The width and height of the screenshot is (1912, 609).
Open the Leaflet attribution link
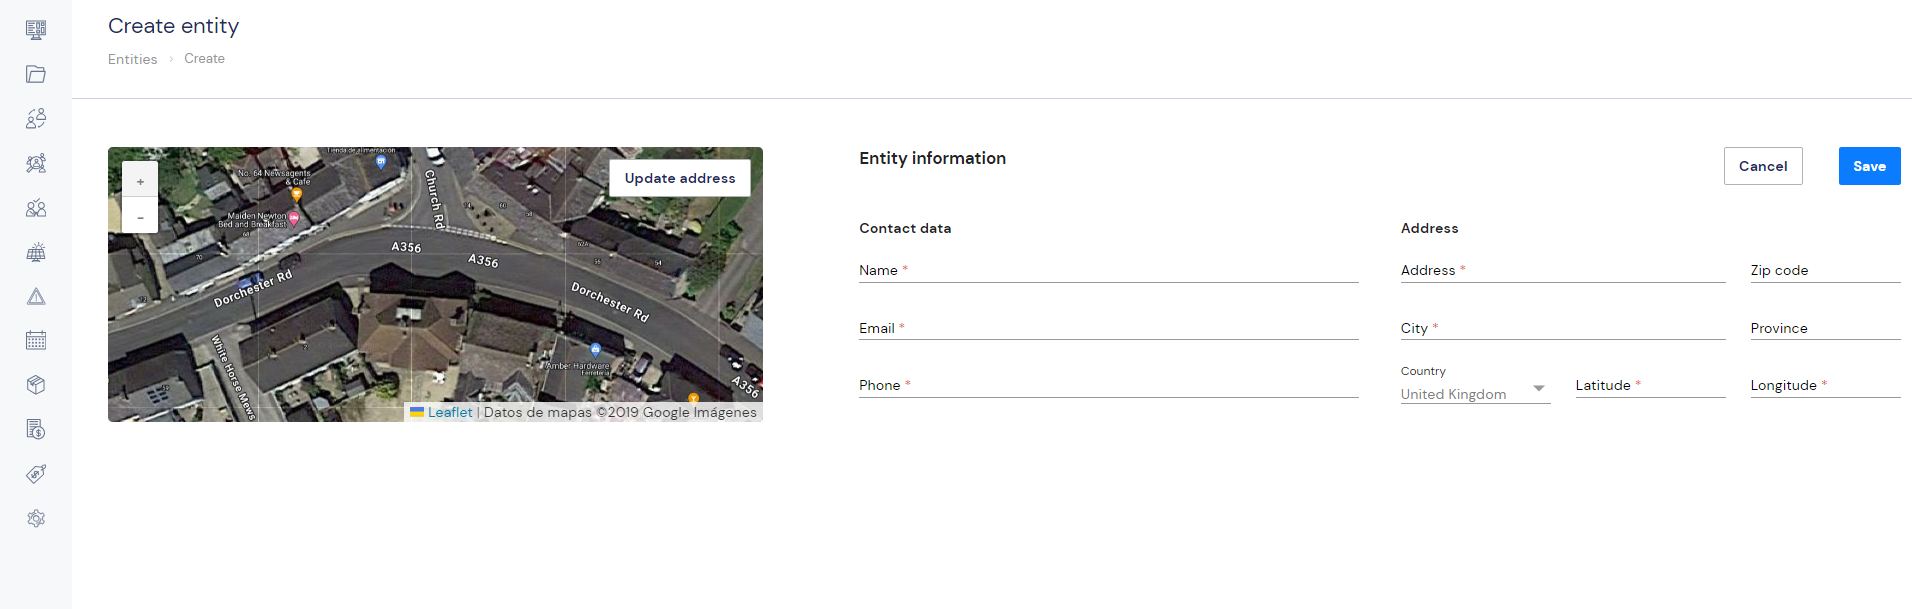(x=450, y=412)
